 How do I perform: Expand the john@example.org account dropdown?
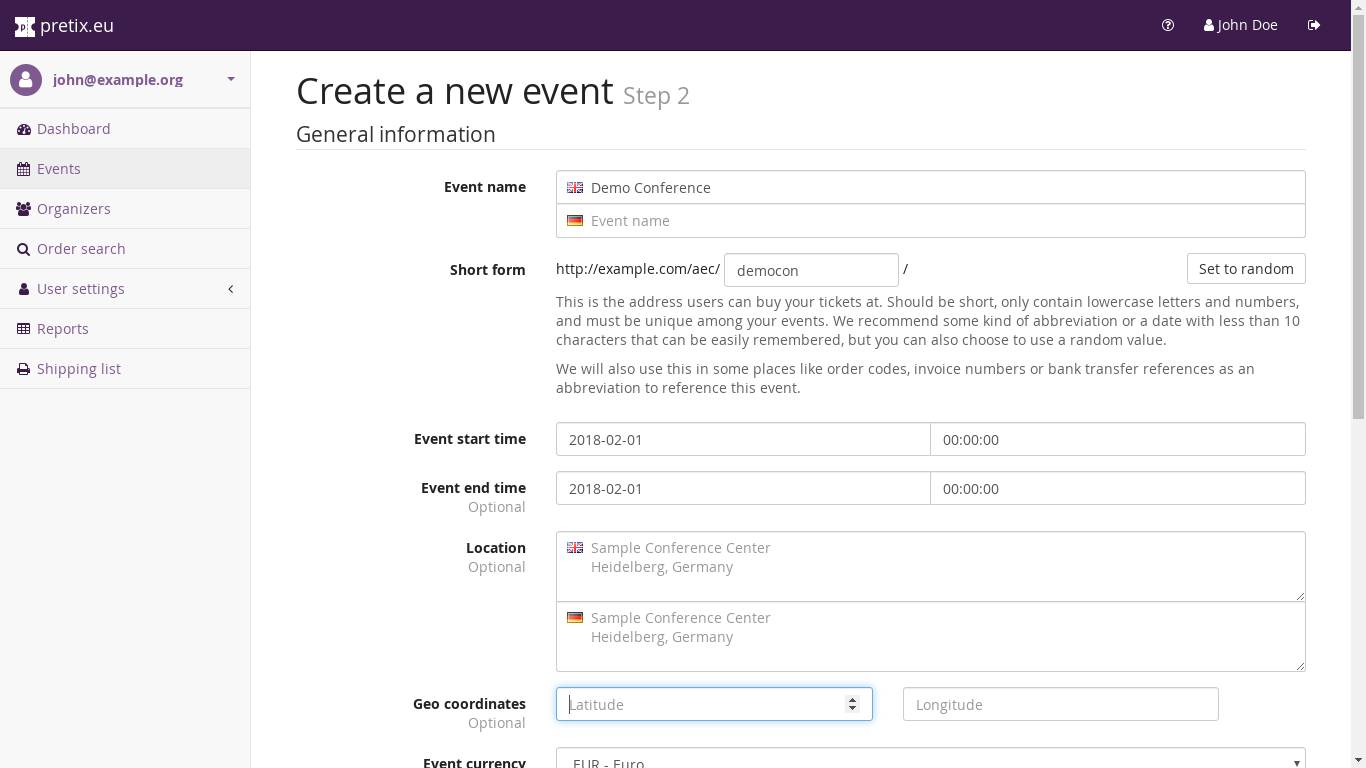tap(230, 79)
